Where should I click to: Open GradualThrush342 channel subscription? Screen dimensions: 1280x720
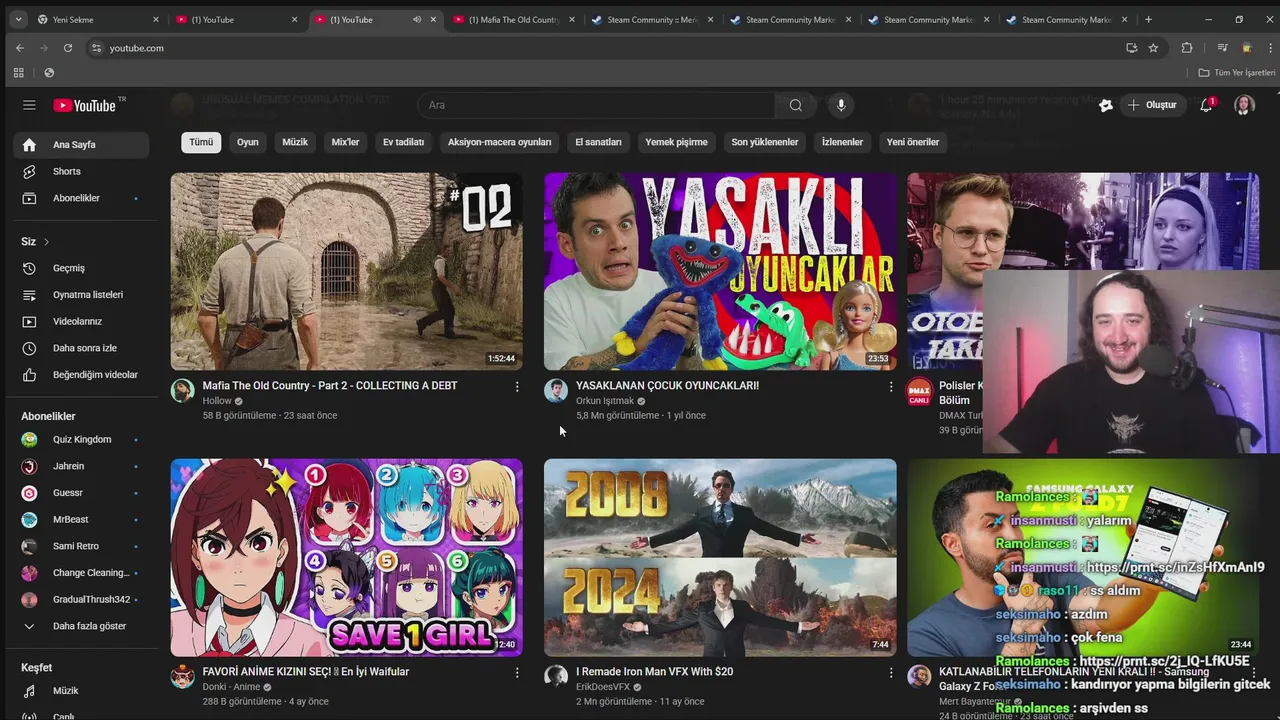[x=81, y=599]
